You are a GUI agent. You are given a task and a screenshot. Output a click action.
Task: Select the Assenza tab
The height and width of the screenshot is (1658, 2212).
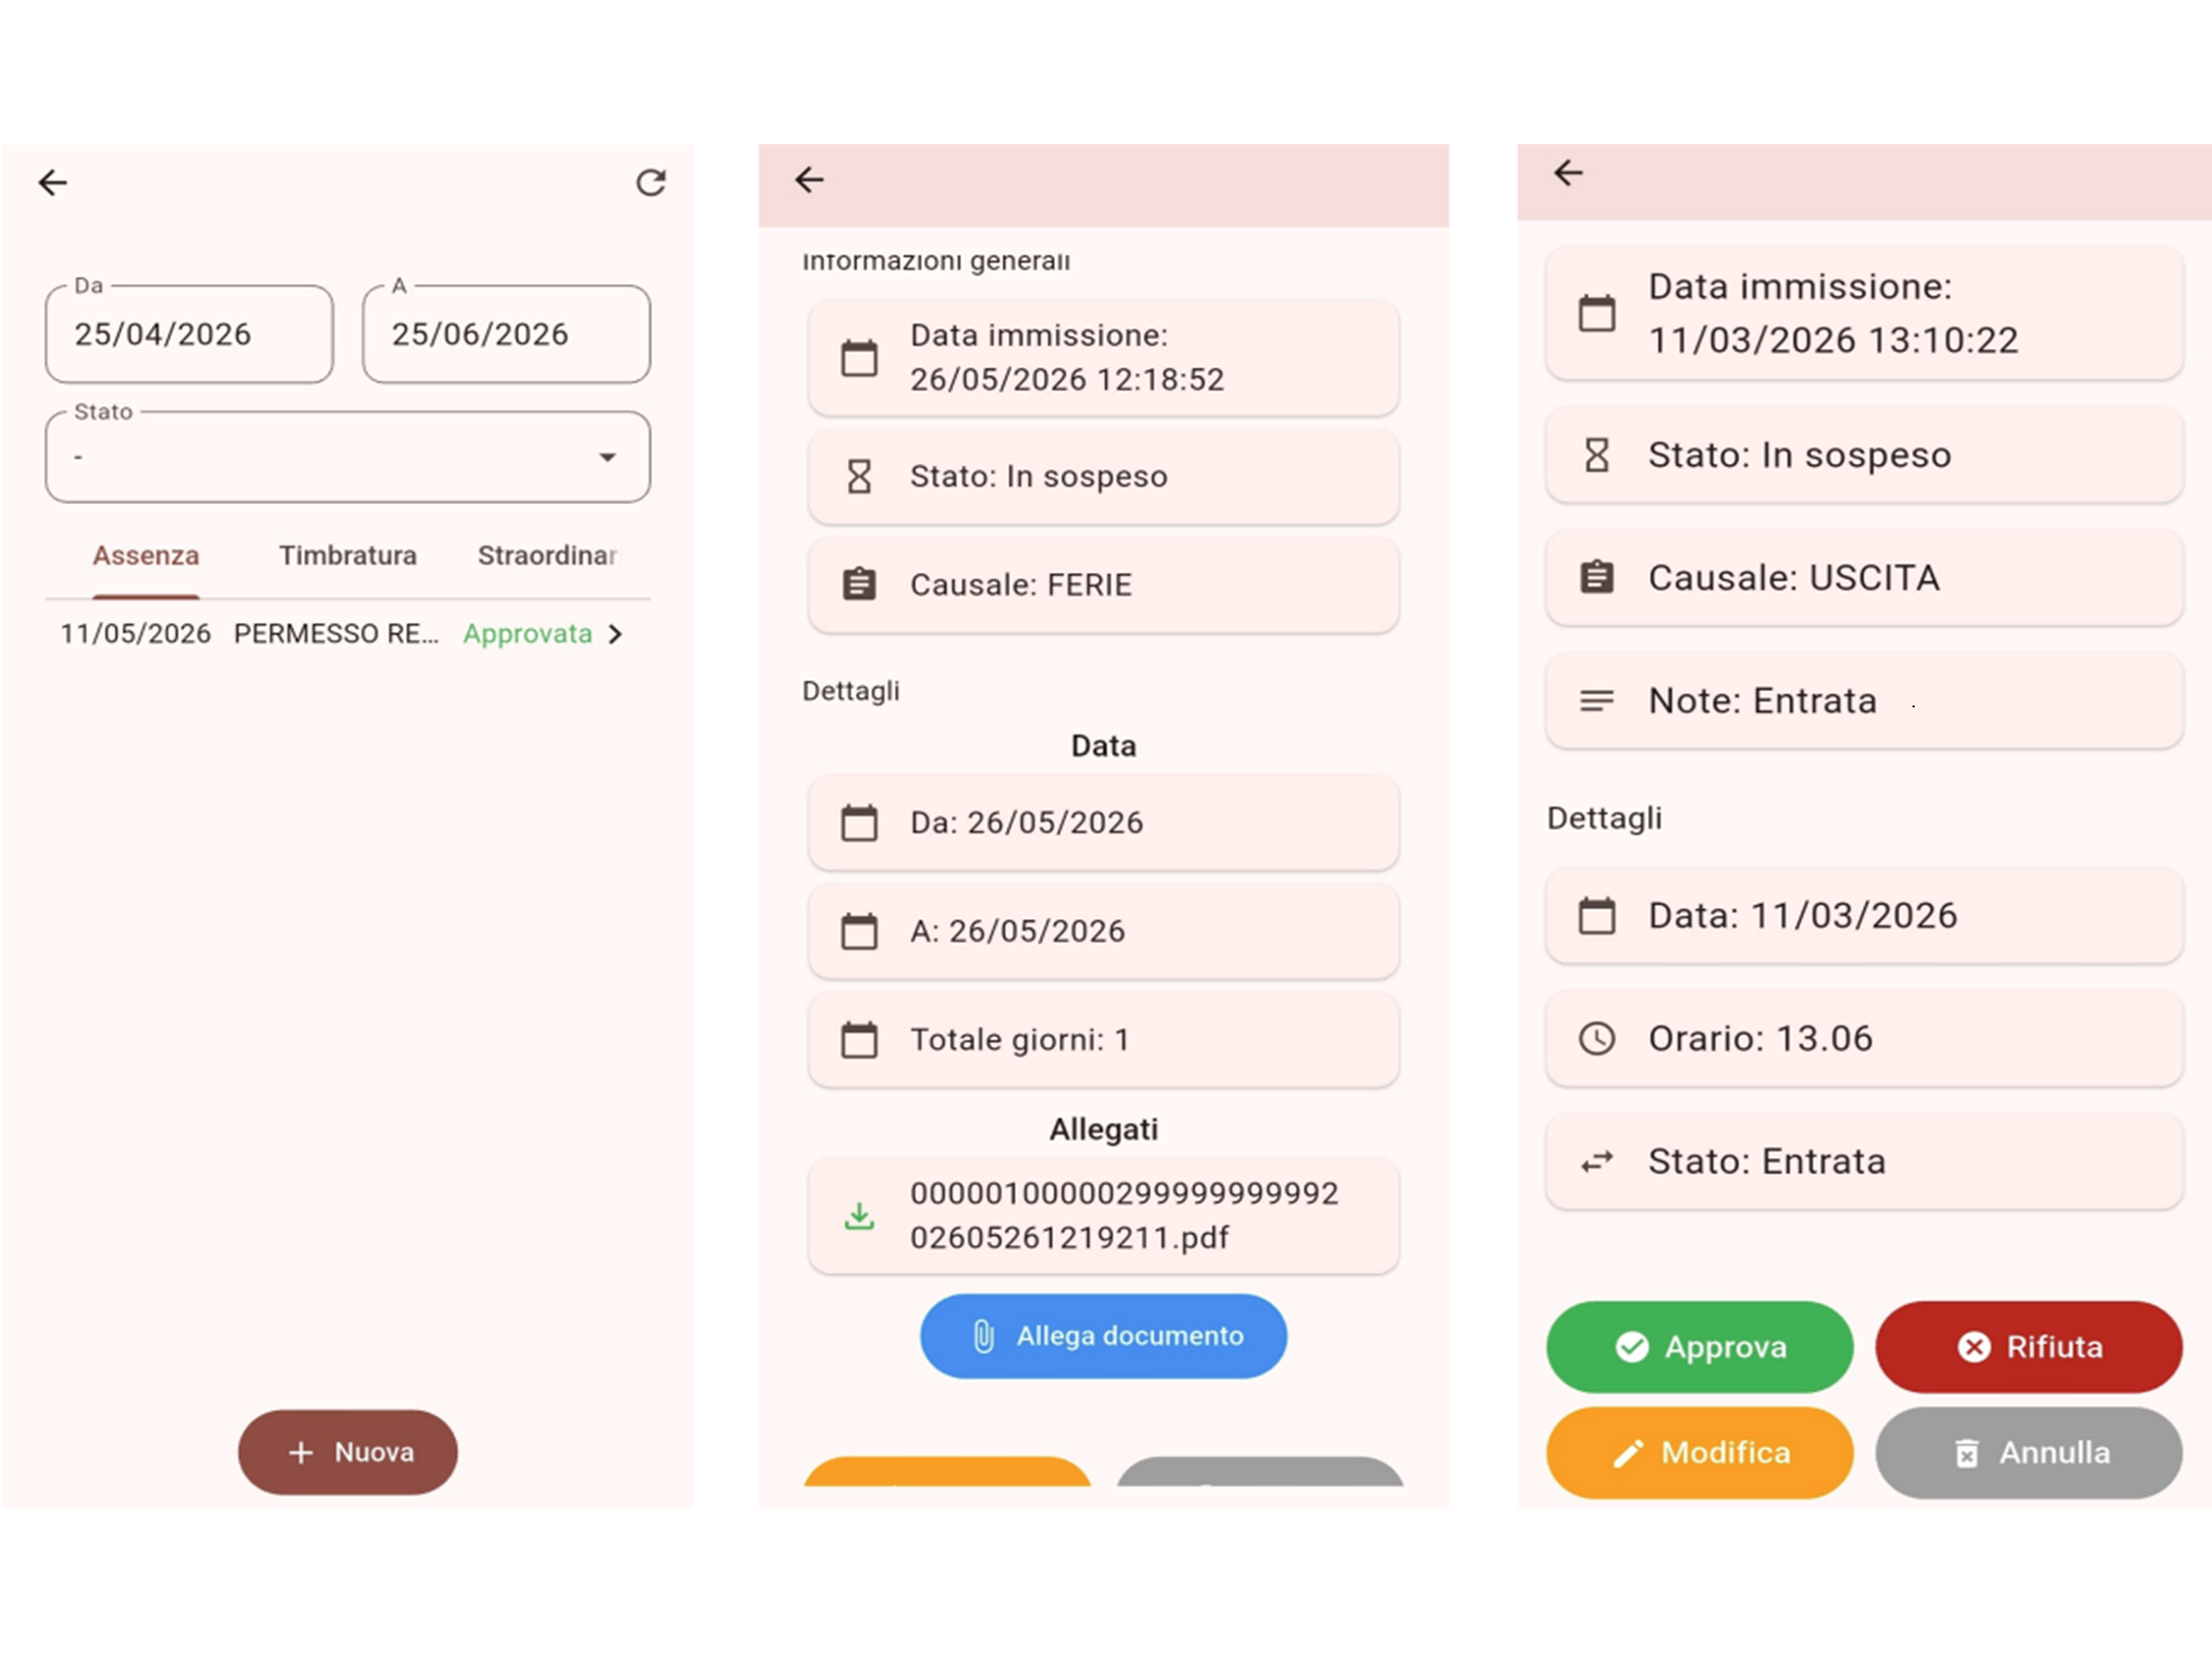tap(146, 556)
